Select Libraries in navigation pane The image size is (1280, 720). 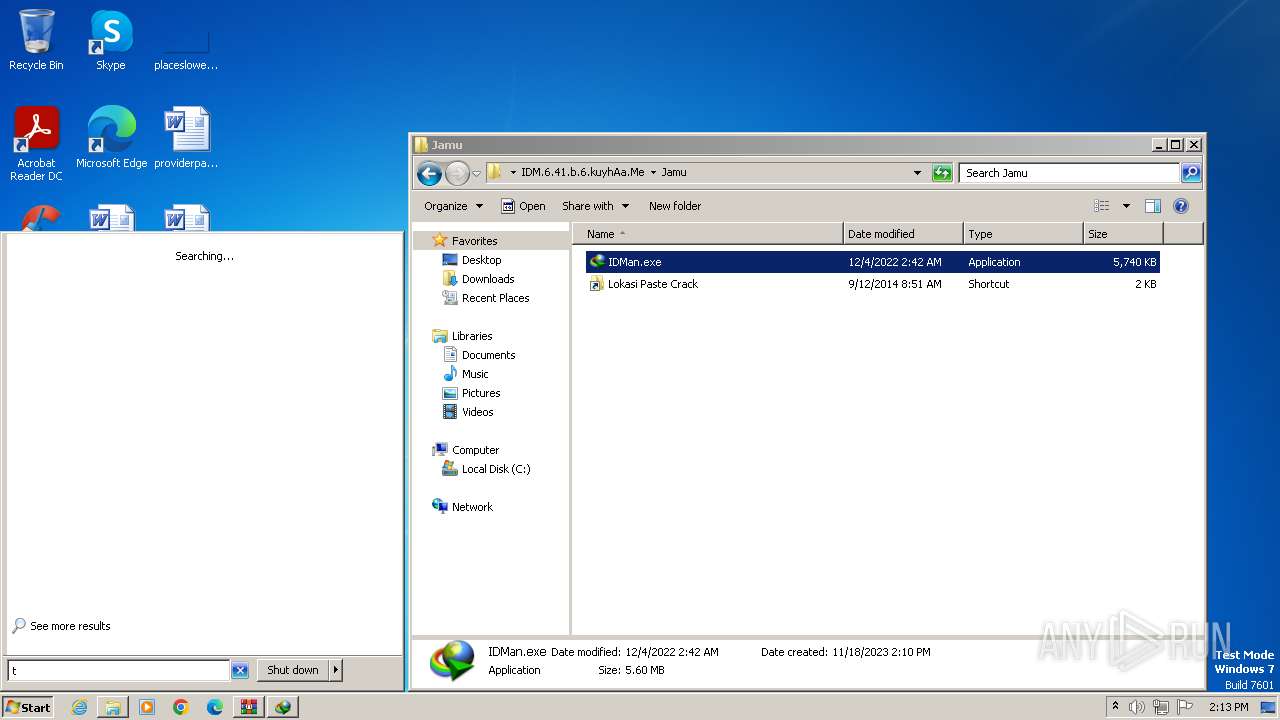click(x=471, y=336)
